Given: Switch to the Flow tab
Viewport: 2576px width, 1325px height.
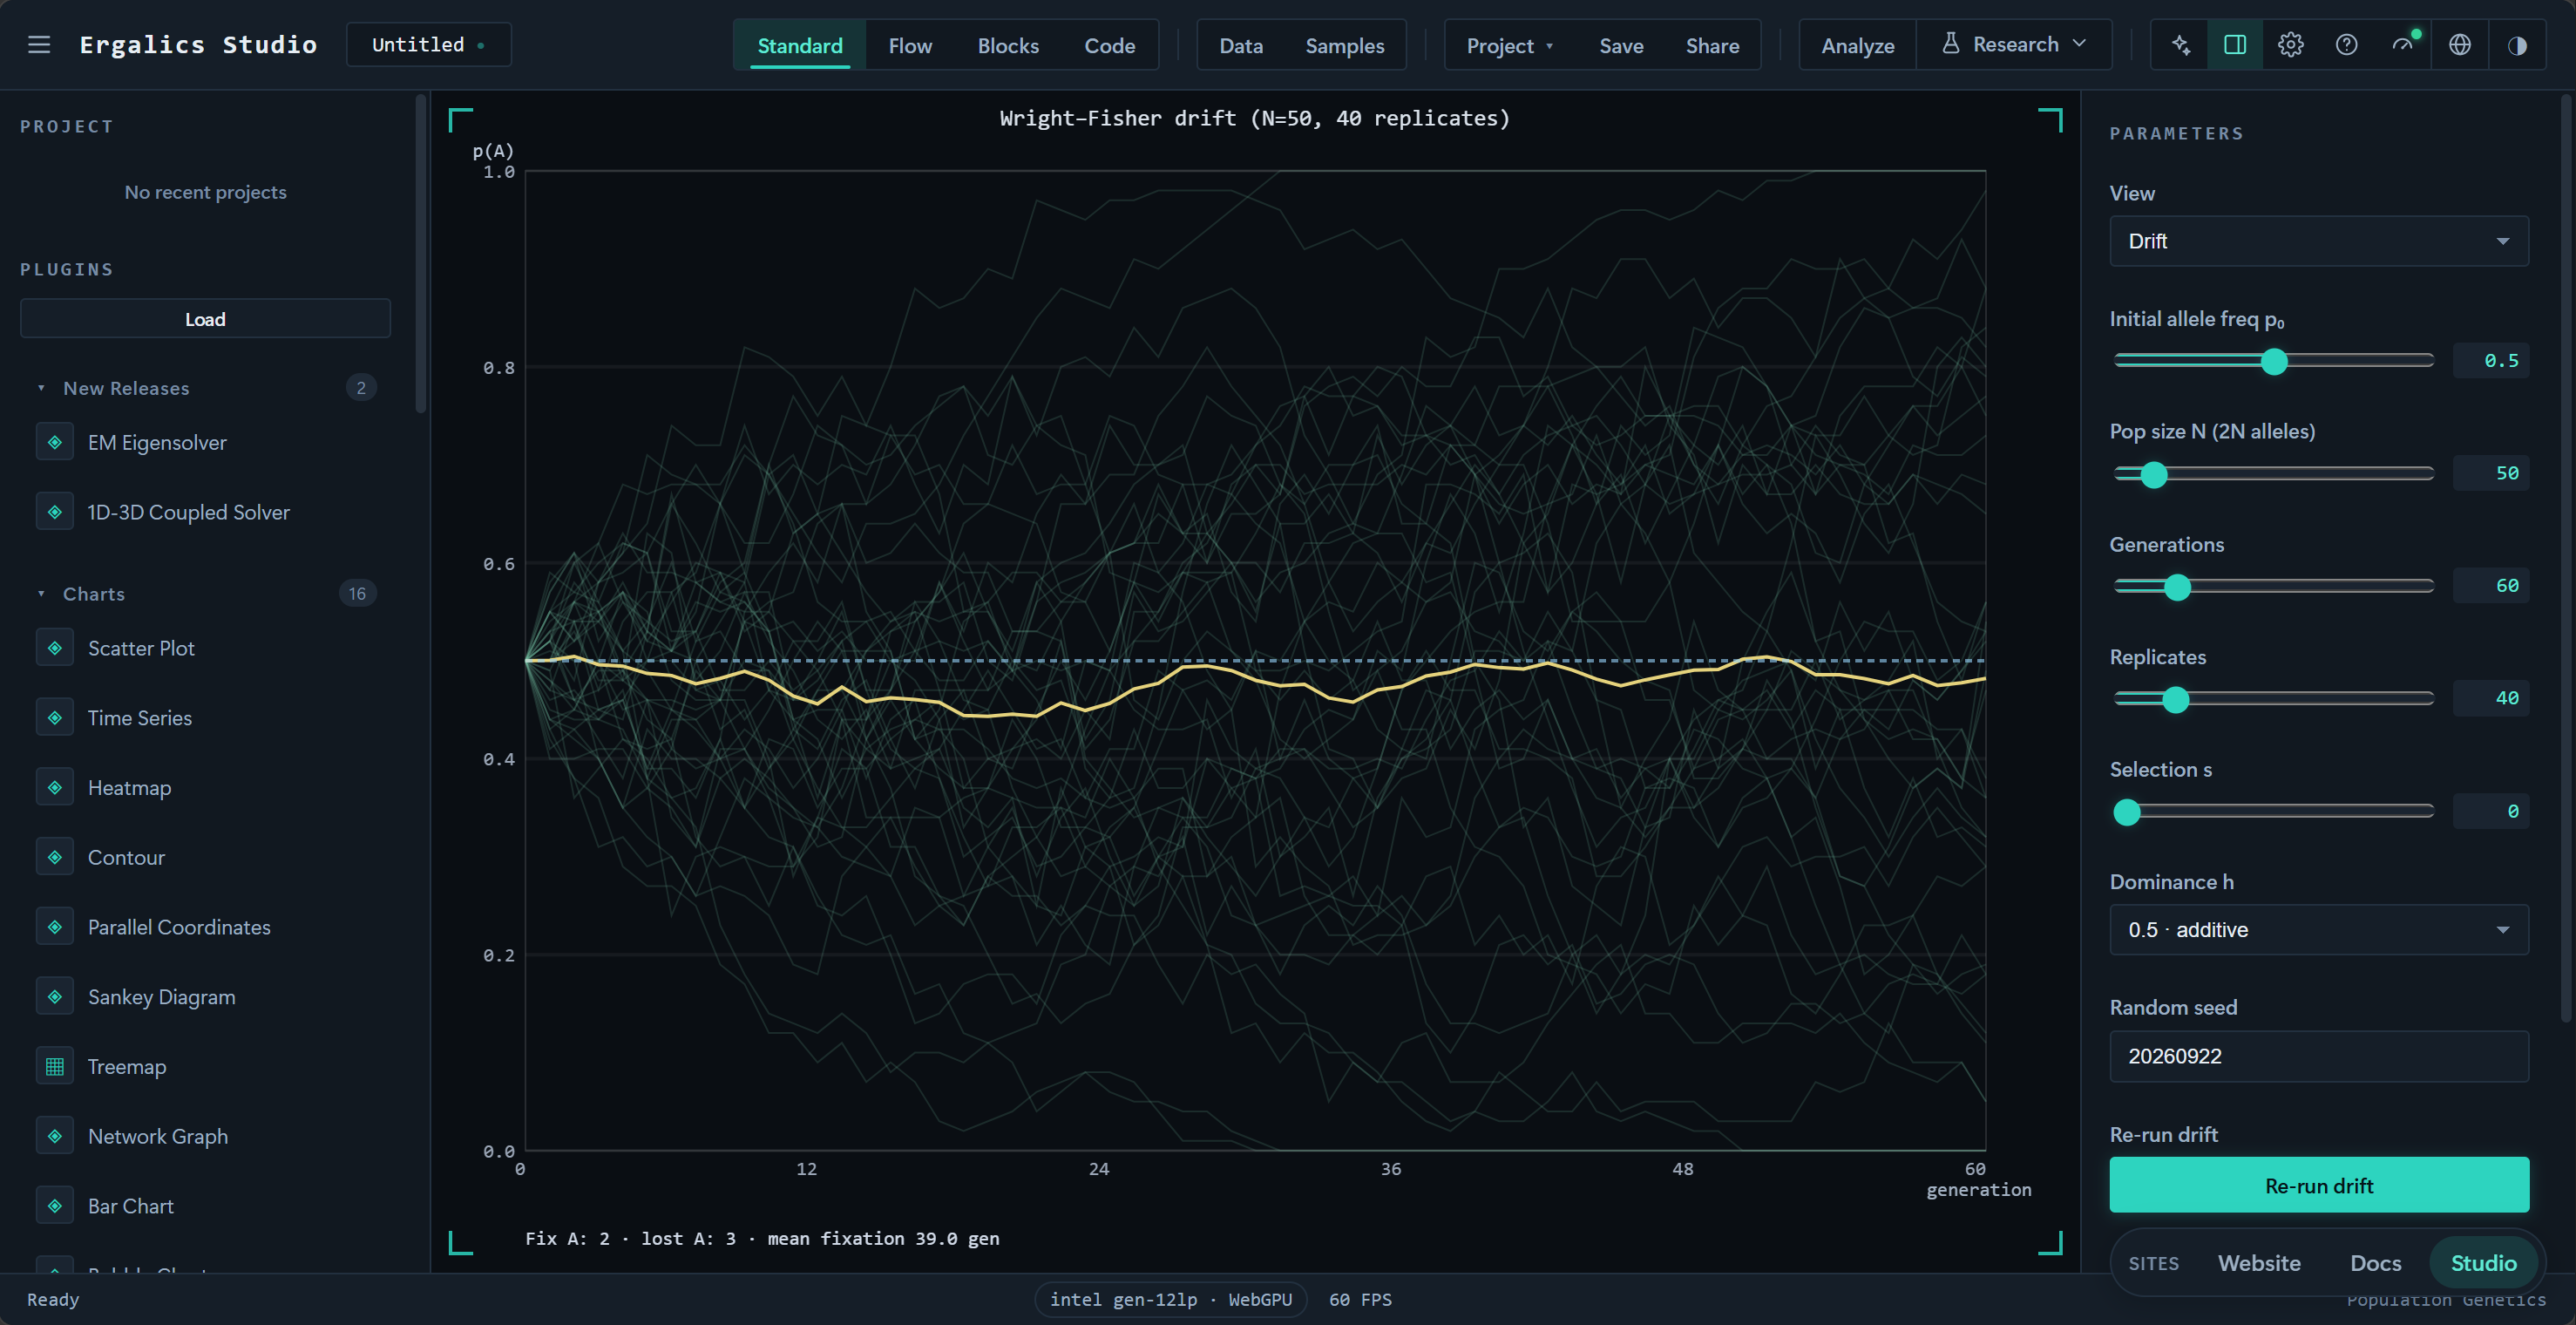Looking at the screenshot, I should coord(910,46).
